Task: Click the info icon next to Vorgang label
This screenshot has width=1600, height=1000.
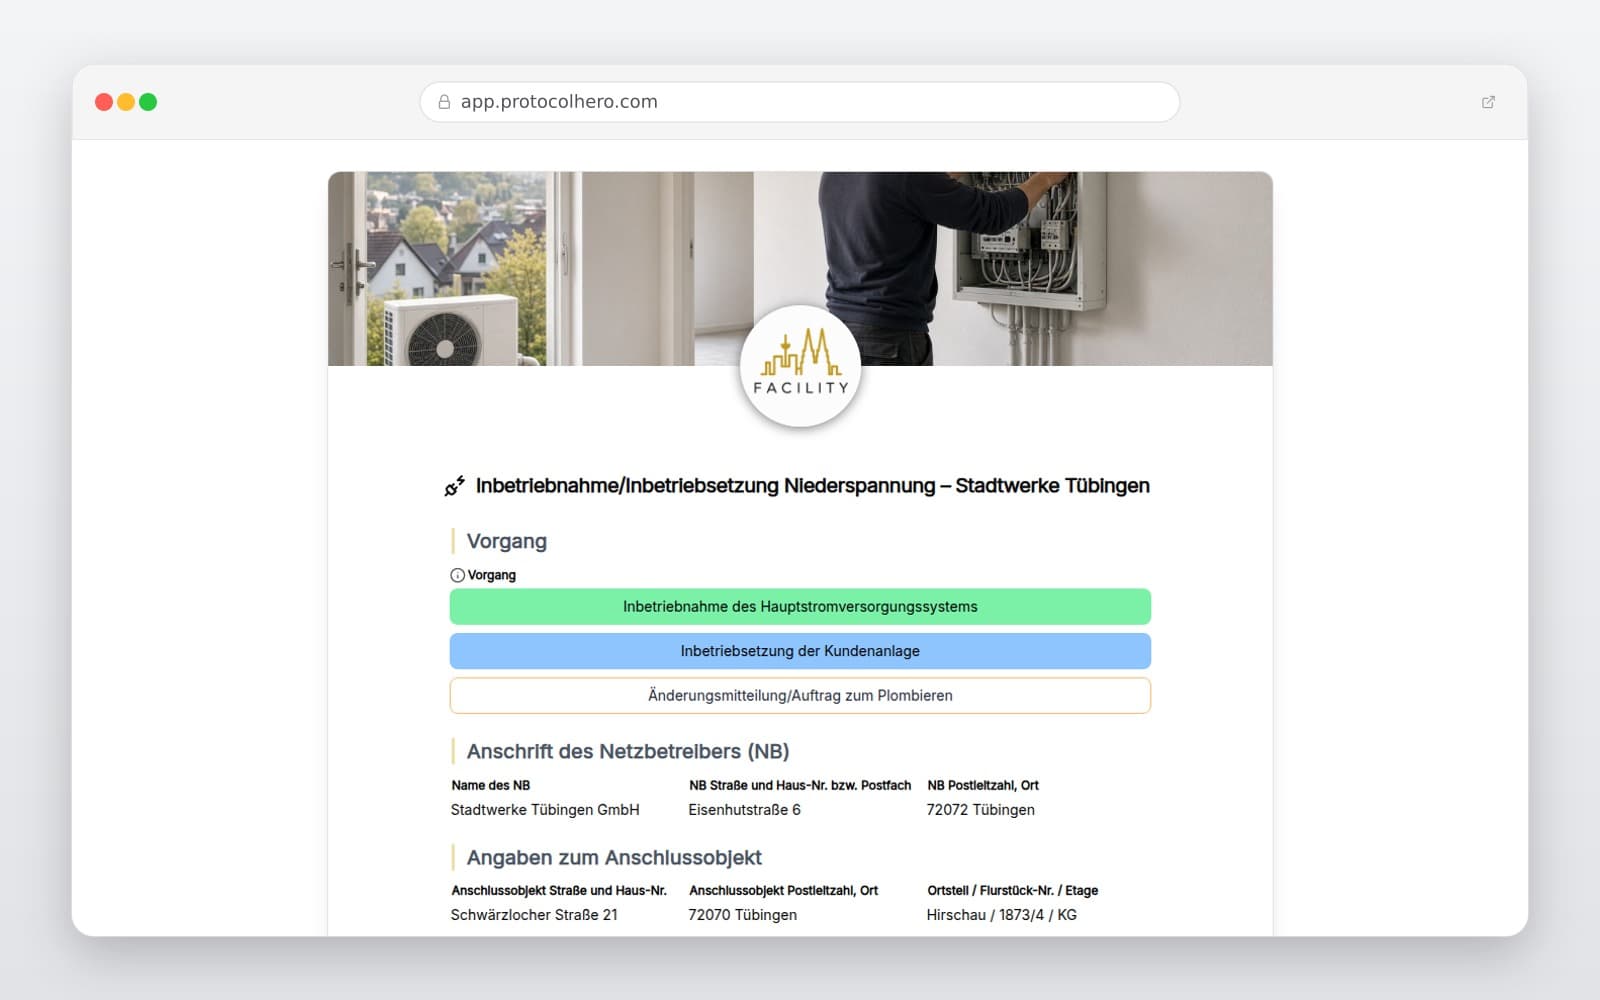Action: coord(457,575)
